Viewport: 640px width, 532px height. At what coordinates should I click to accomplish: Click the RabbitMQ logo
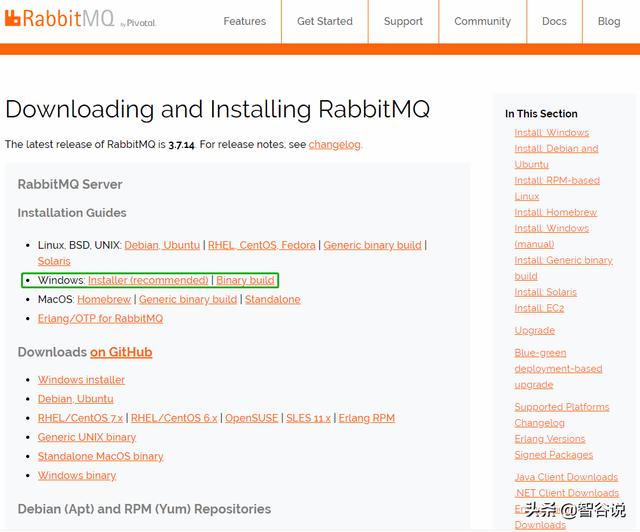[80, 19]
